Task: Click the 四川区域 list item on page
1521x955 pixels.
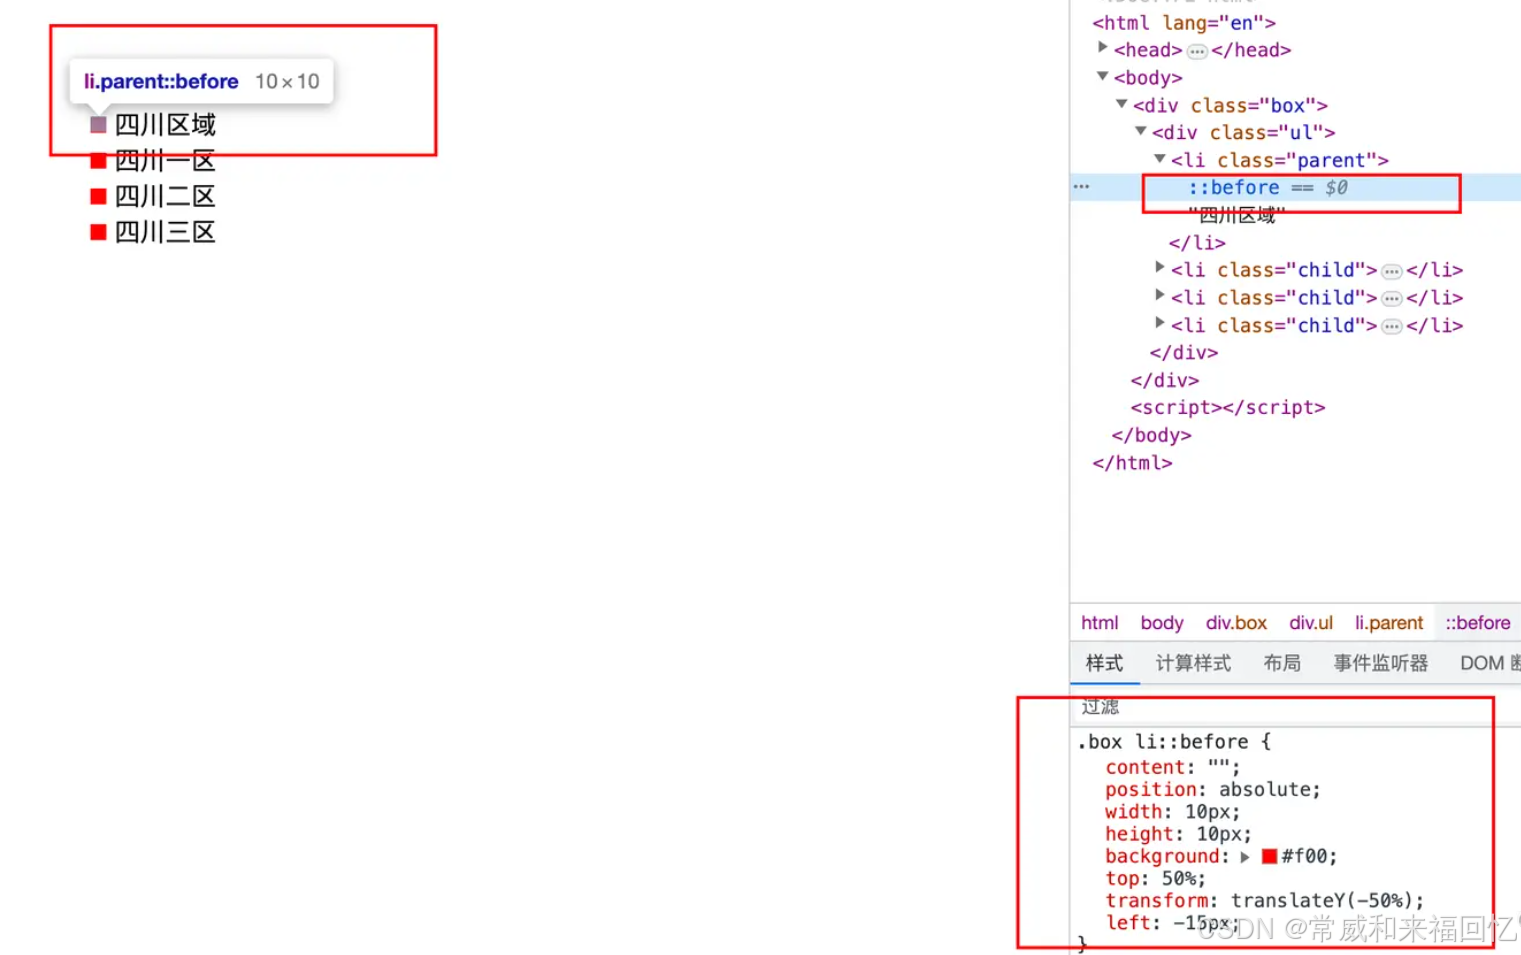Action: pyautogui.click(x=164, y=125)
